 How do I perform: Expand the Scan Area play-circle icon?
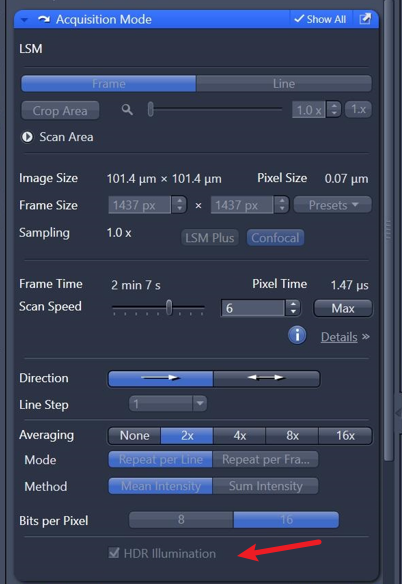tap(27, 137)
